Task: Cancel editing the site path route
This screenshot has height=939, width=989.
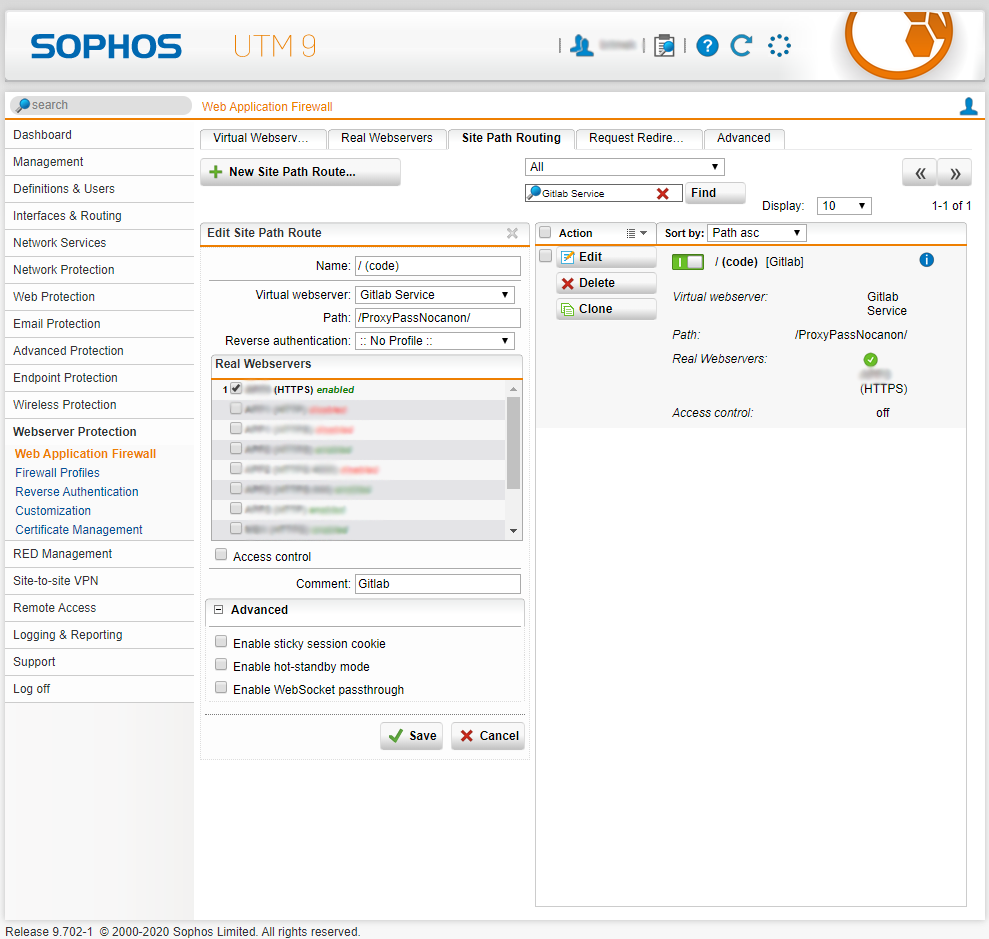Action: click(x=488, y=736)
